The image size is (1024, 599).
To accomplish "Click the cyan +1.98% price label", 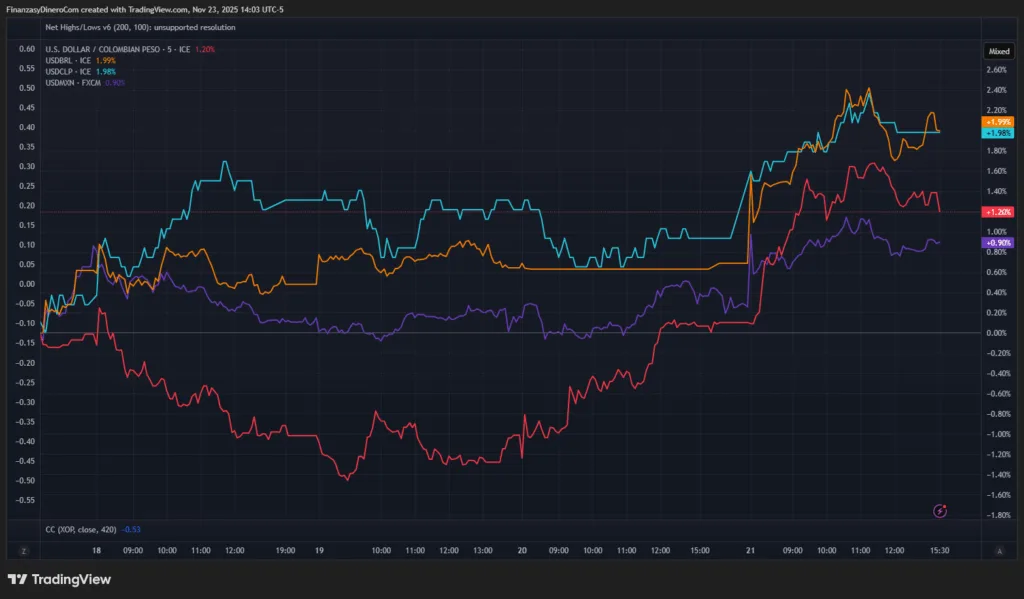I will tap(998, 133).
